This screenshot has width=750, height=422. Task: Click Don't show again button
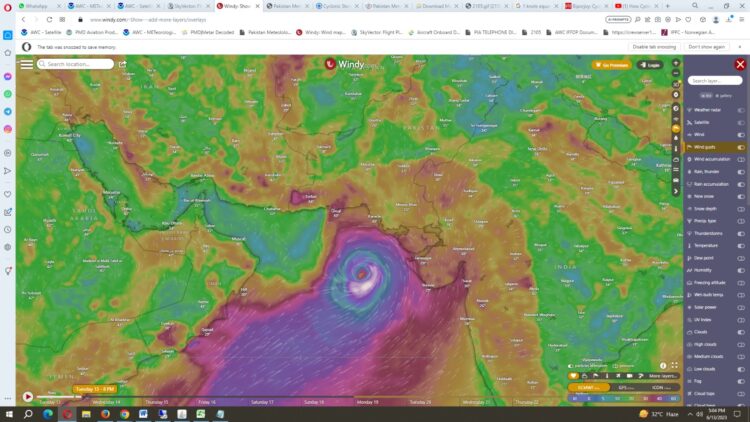(706, 47)
